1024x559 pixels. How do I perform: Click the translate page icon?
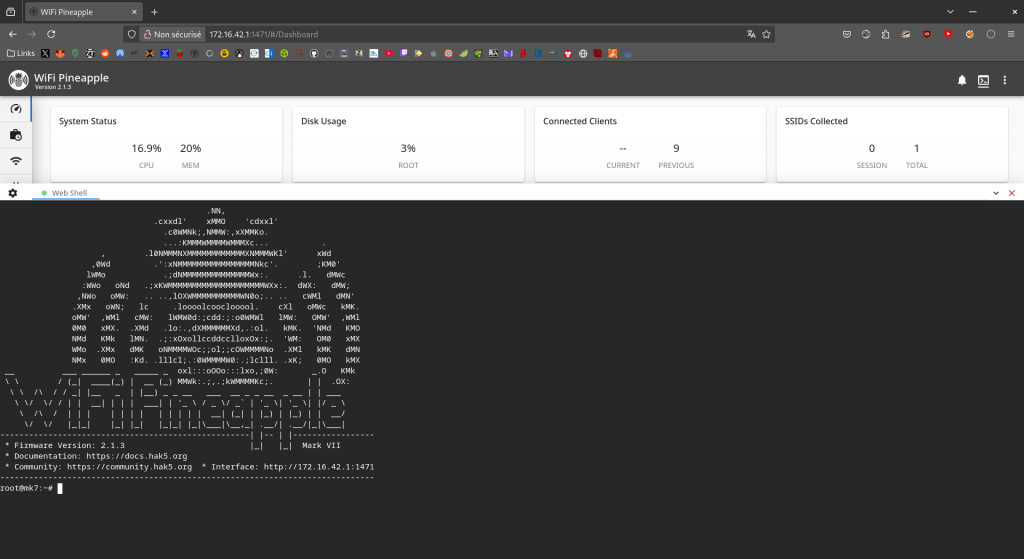tap(751, 34)
